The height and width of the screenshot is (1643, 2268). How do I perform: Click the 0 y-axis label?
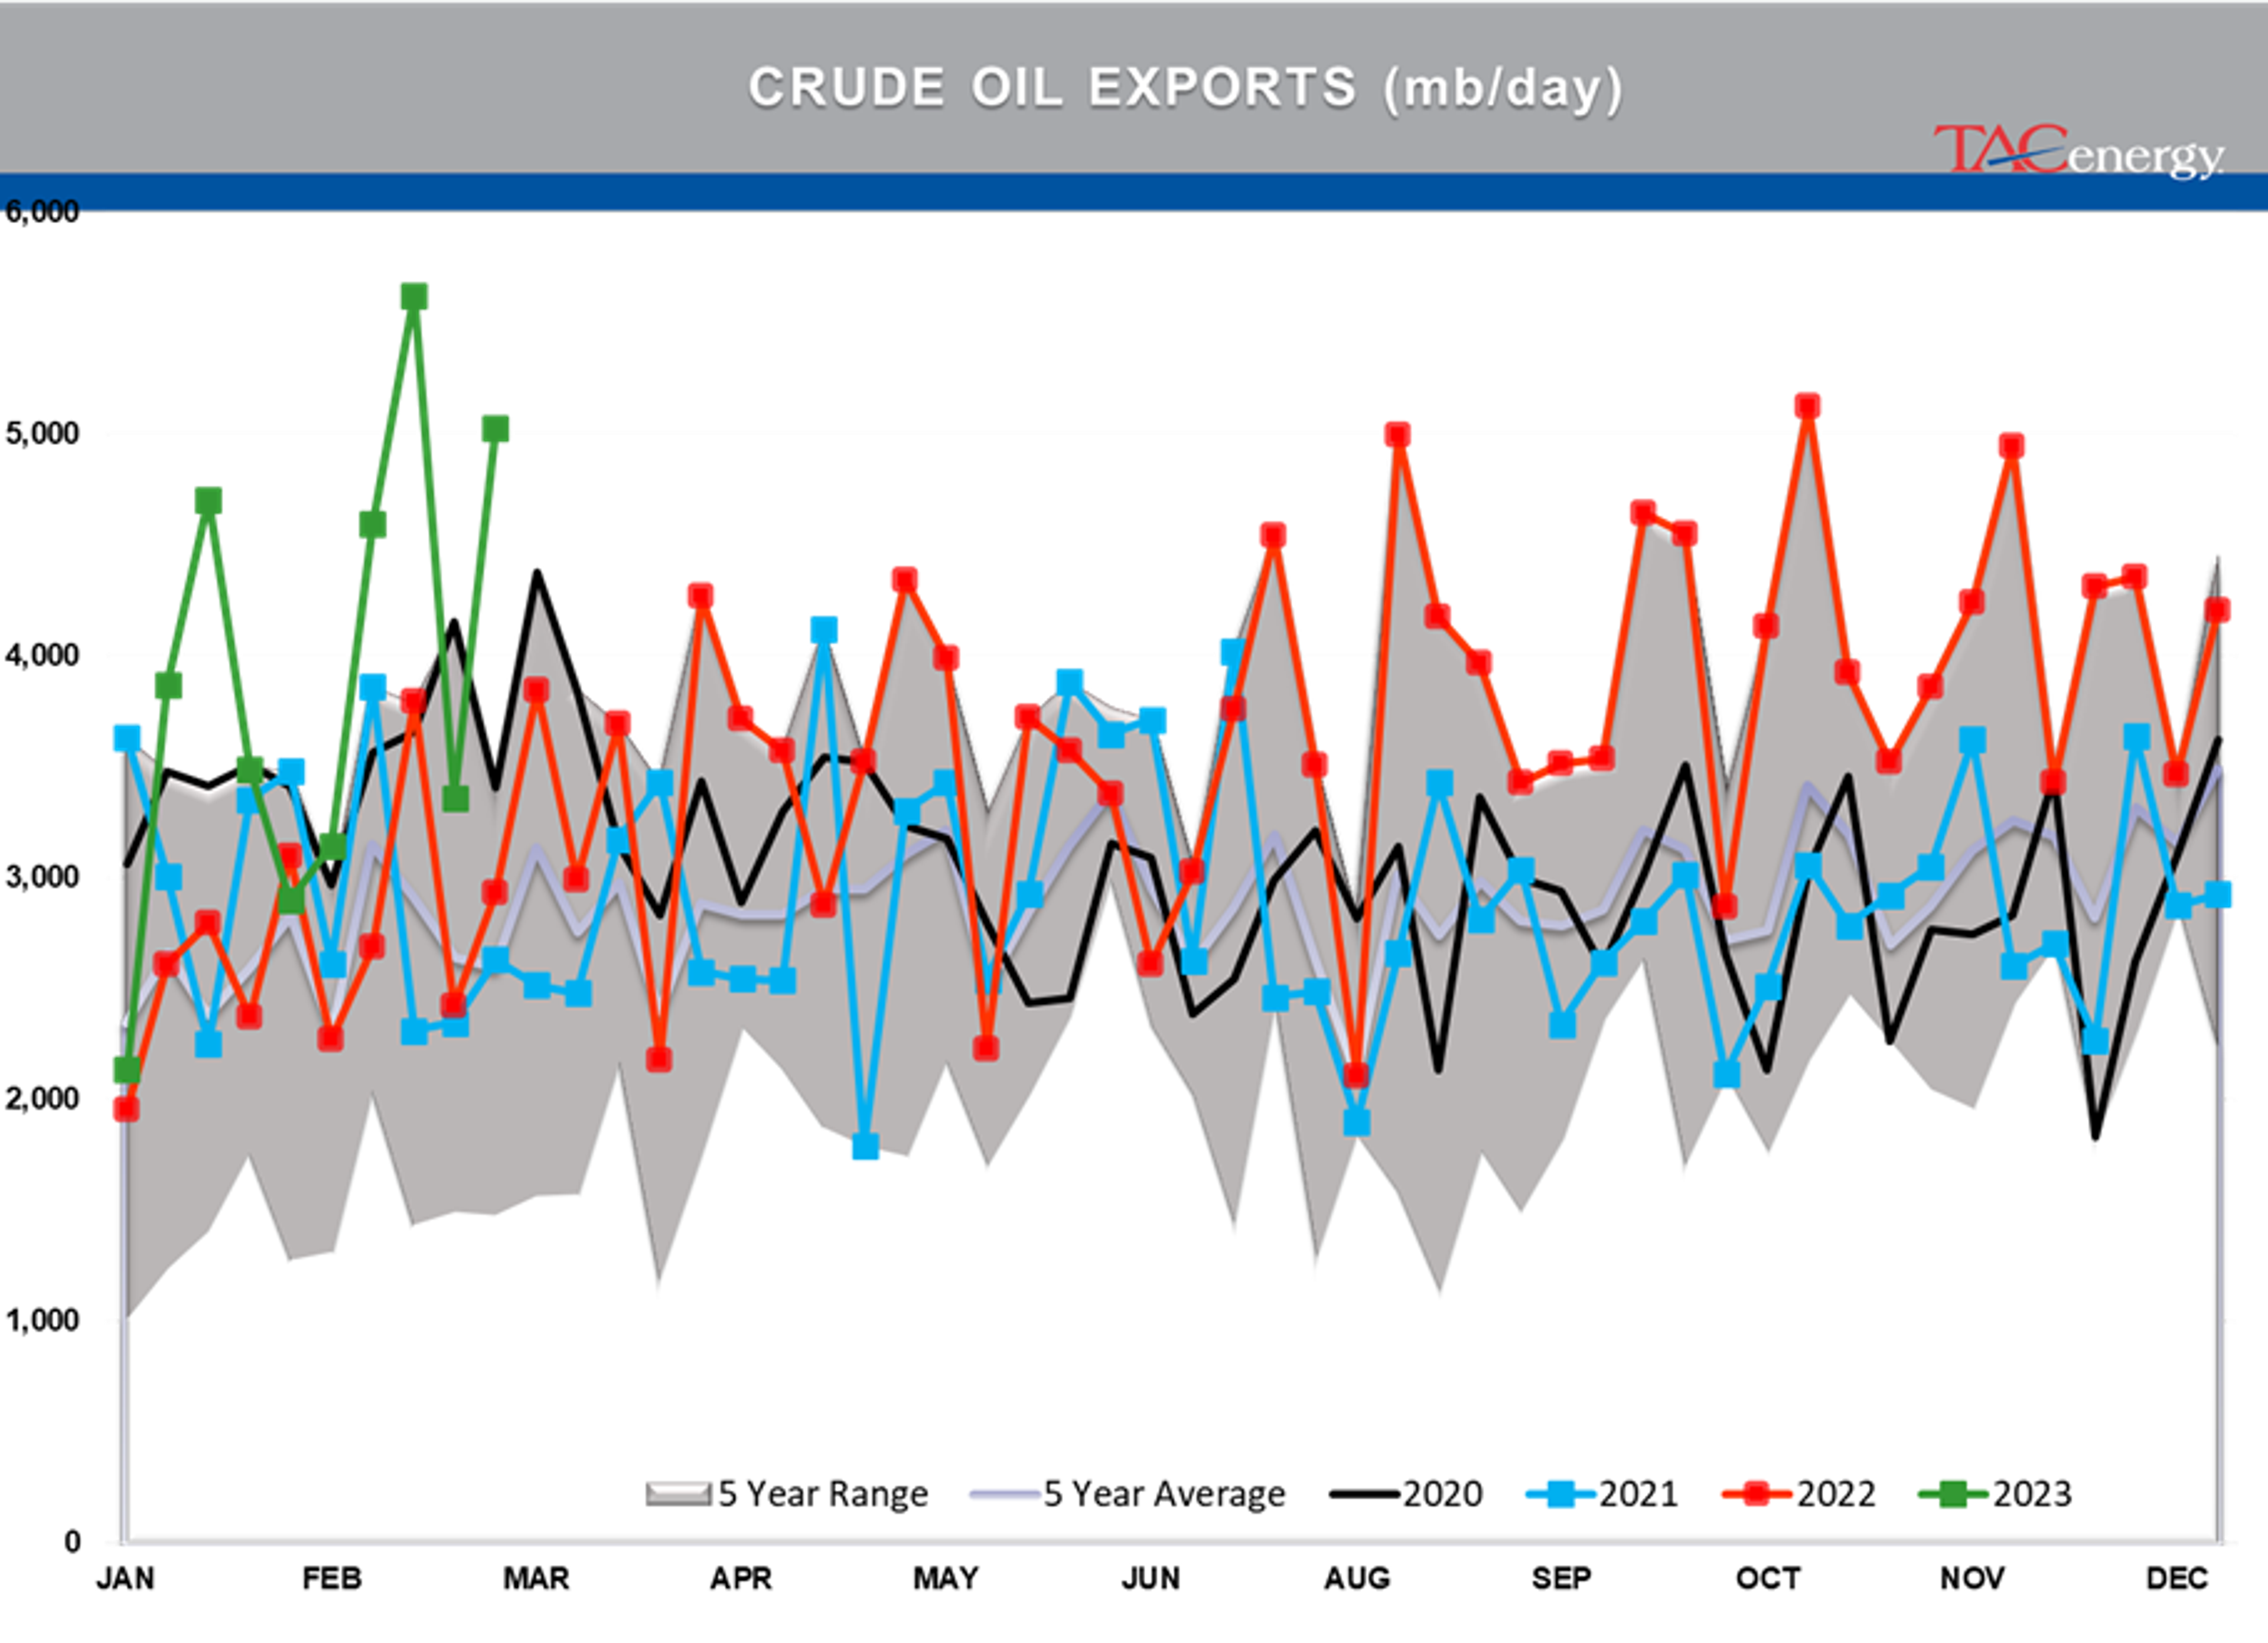[x=72, y=1541]
